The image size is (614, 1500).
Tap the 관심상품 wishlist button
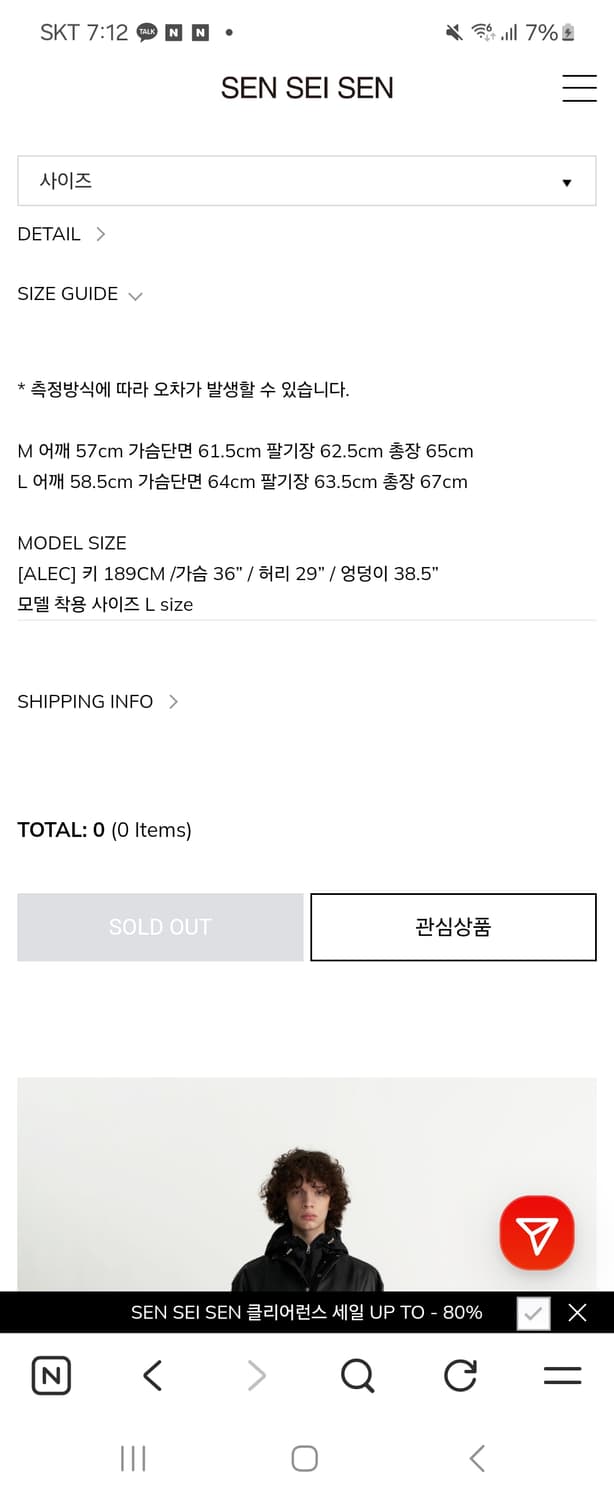pos(453,927)
